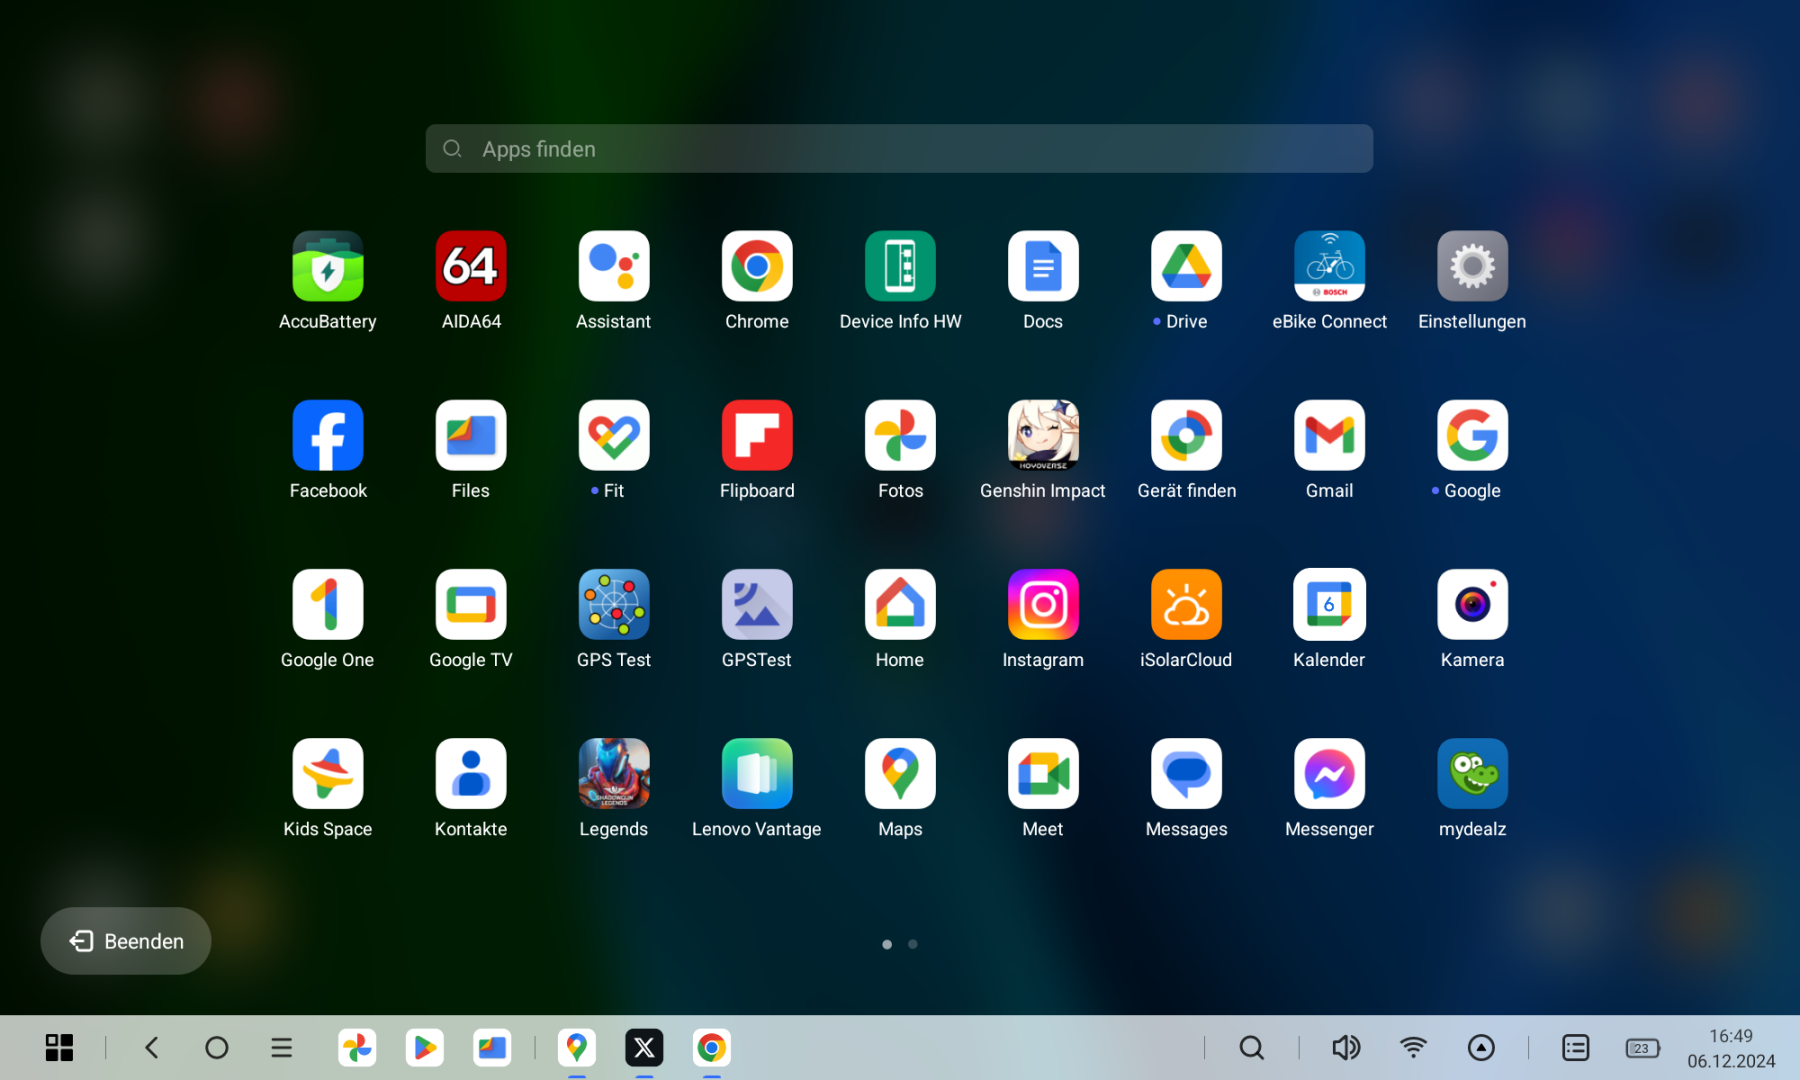The height and width of the screenshot is (1080, 1800).
Task: Launch the Kamera app
Action: (1472, 604)
